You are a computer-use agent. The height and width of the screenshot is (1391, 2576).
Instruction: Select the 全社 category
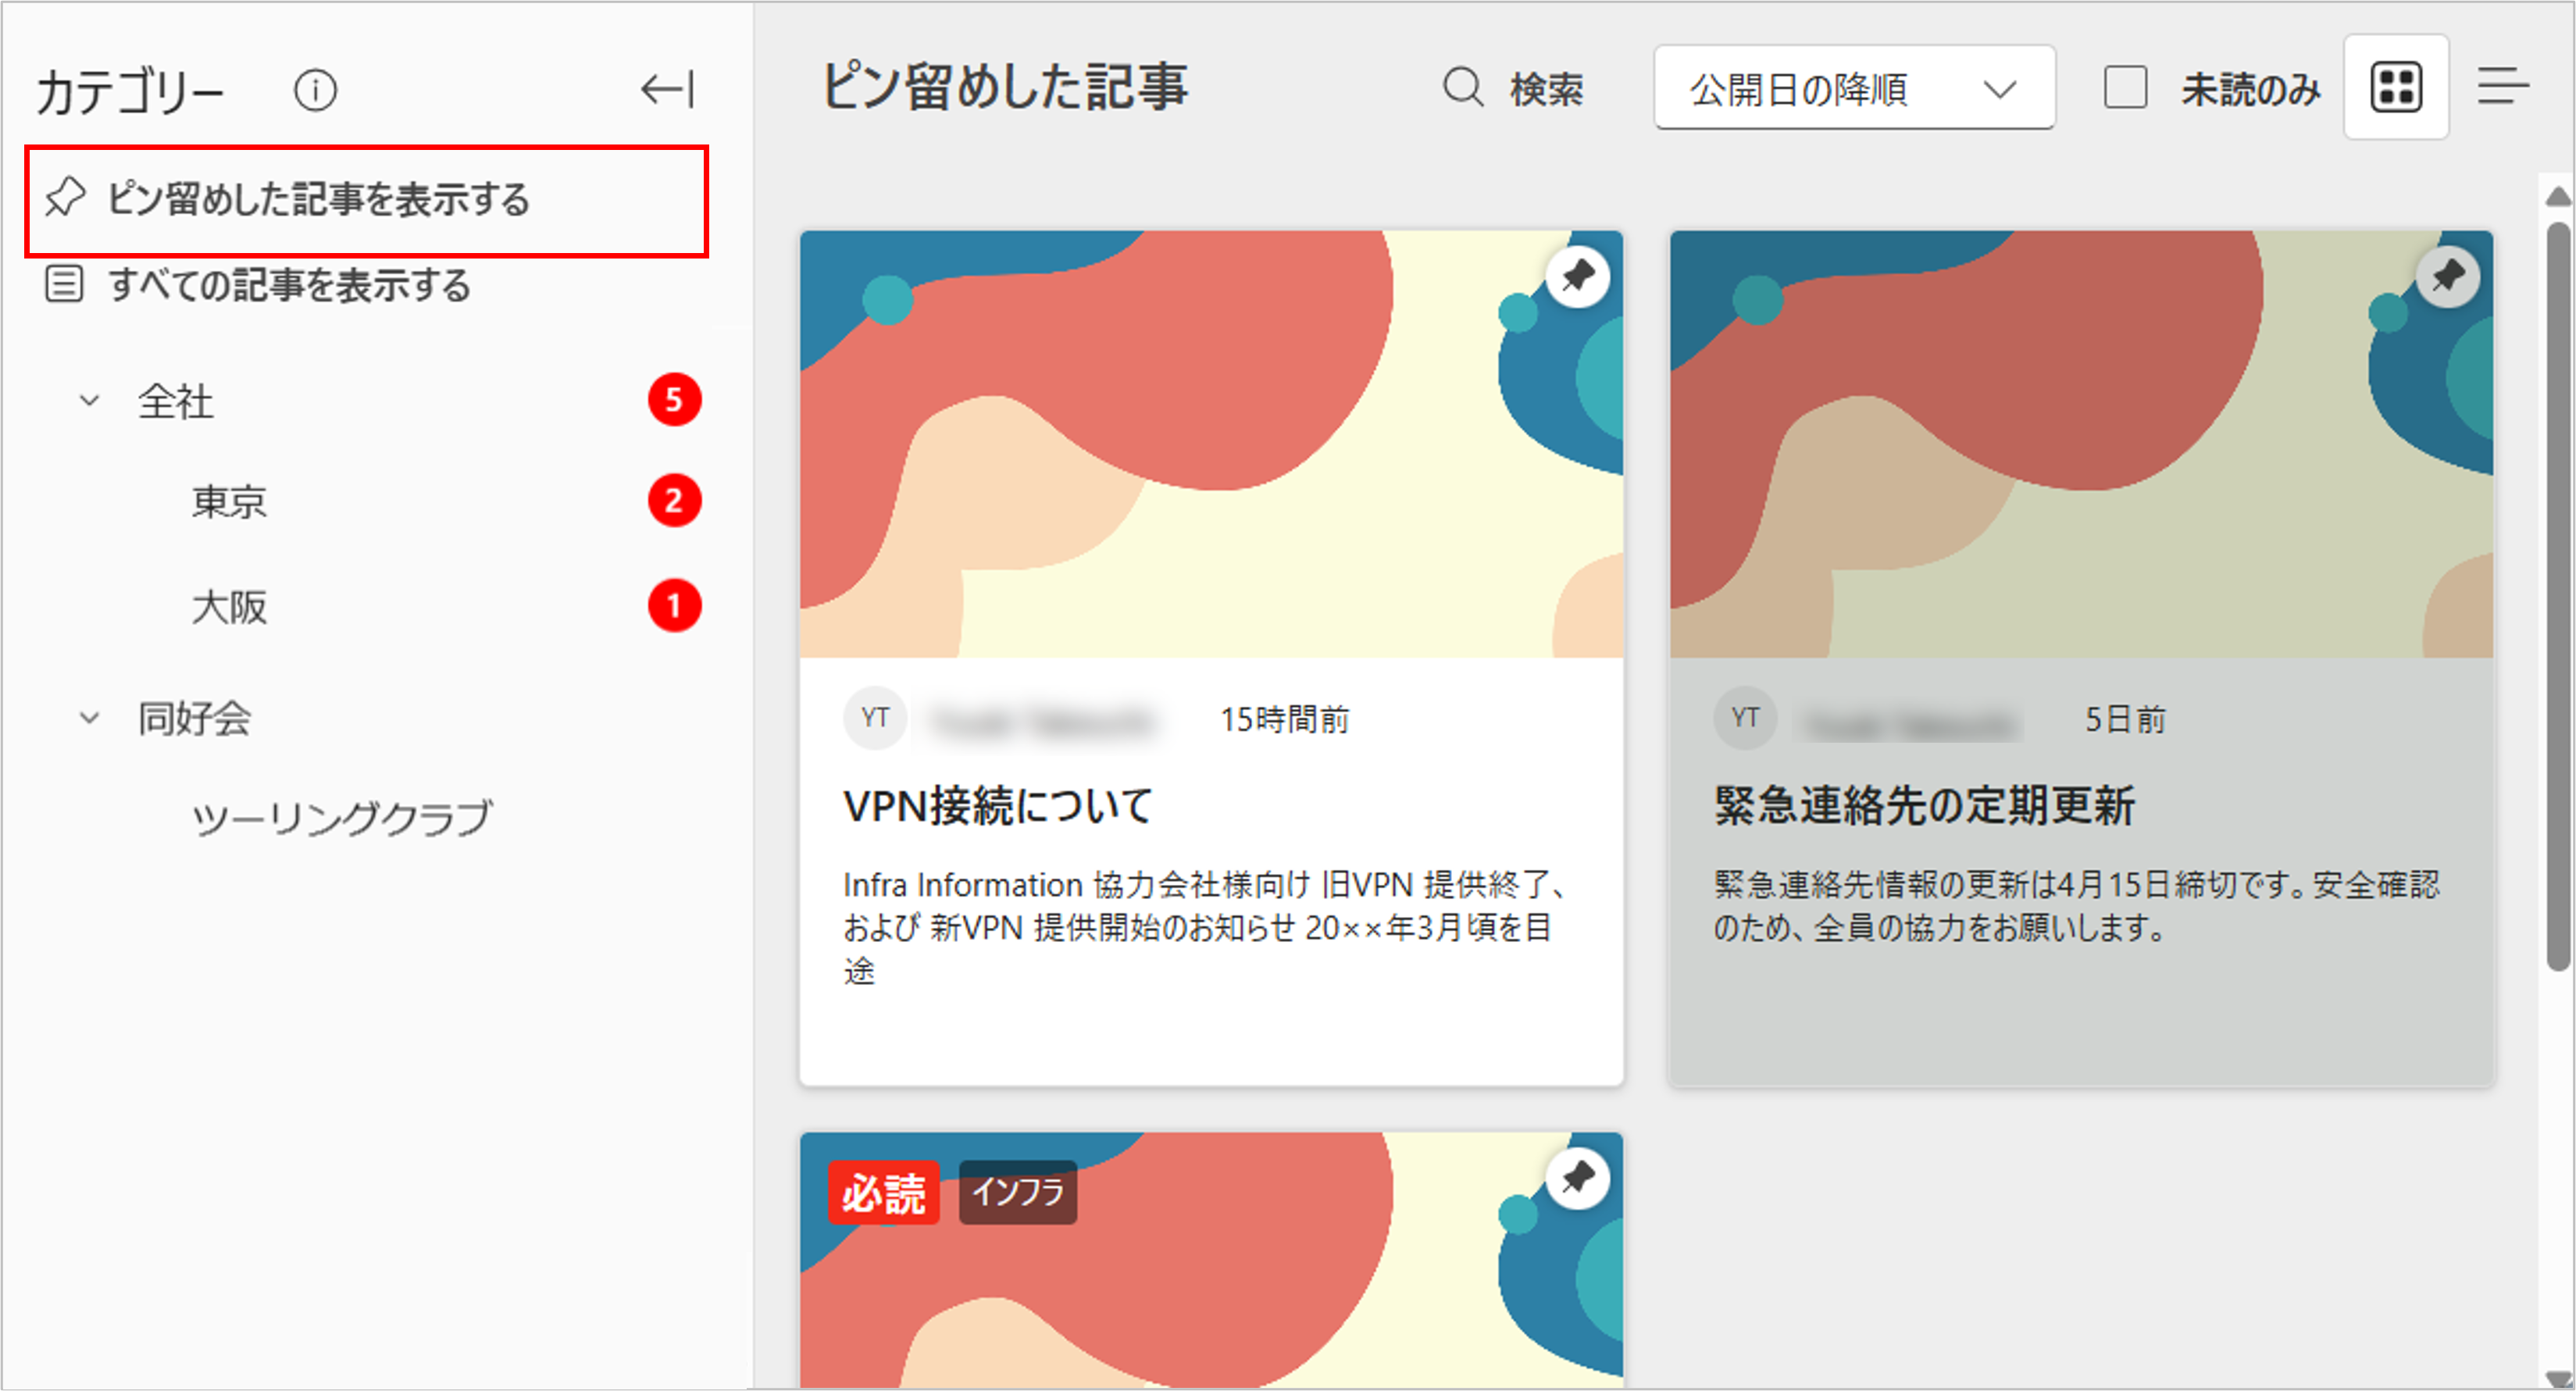click(176, 402)
